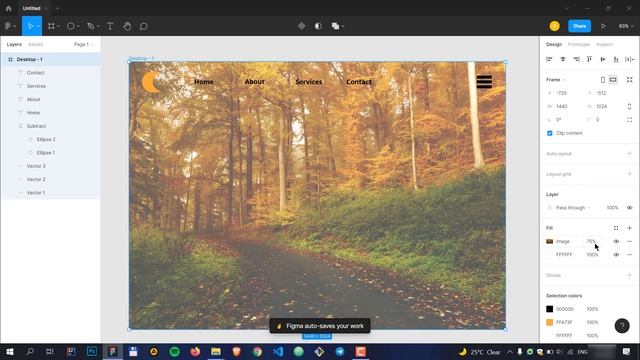The width and height of the screenshot is (640, 360).
Task: Select the Text tool
Action: pos(110,26)
